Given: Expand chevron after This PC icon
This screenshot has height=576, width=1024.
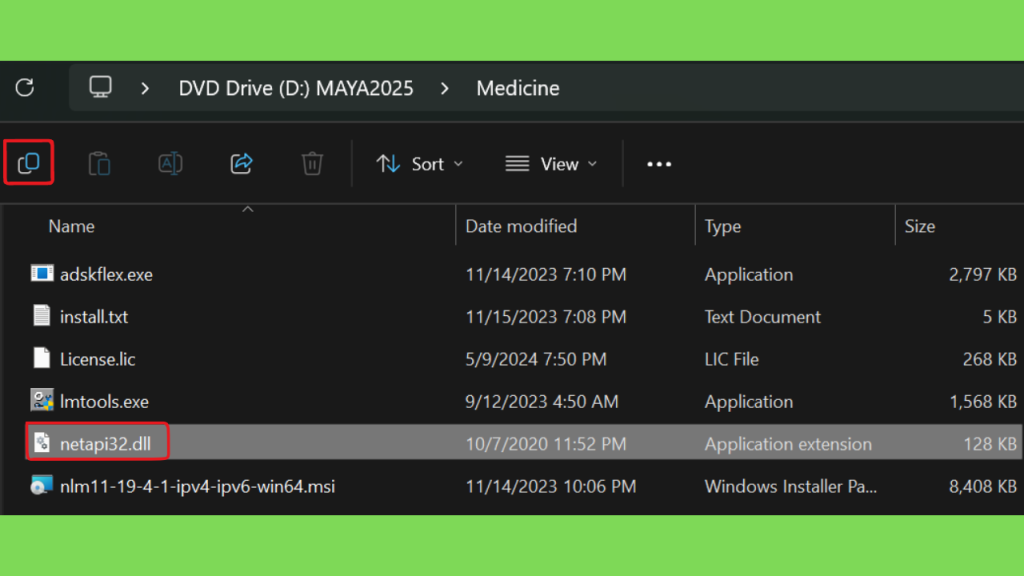Looking at the screenshot, I should pos(145,88).
